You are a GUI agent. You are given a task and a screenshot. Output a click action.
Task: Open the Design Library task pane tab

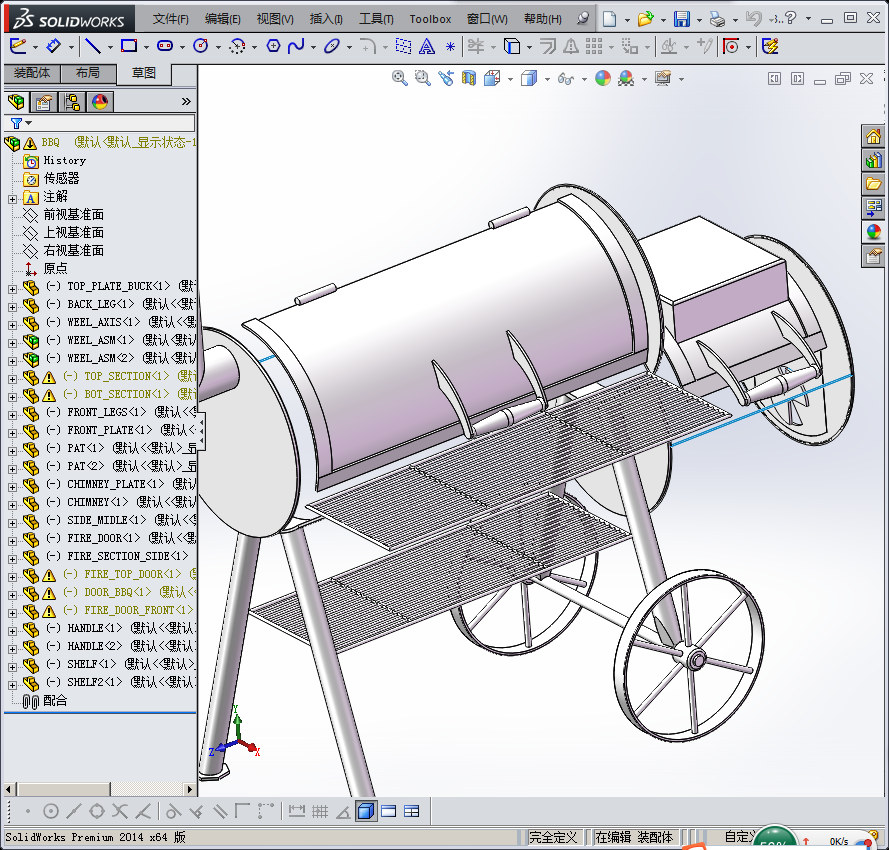click(873, 160)
